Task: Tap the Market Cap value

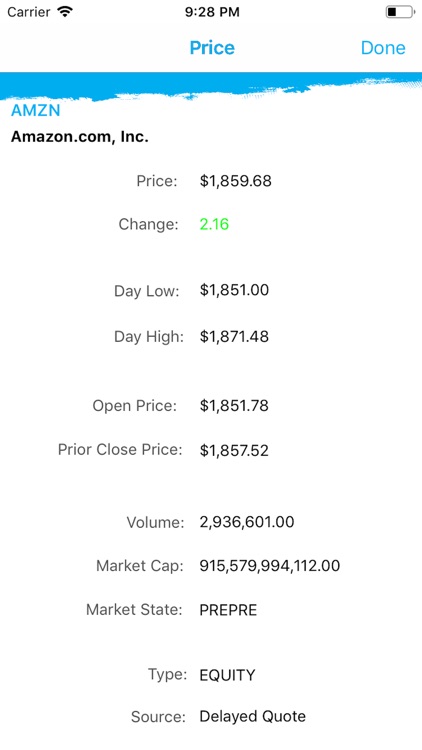Action: point(269,566)
